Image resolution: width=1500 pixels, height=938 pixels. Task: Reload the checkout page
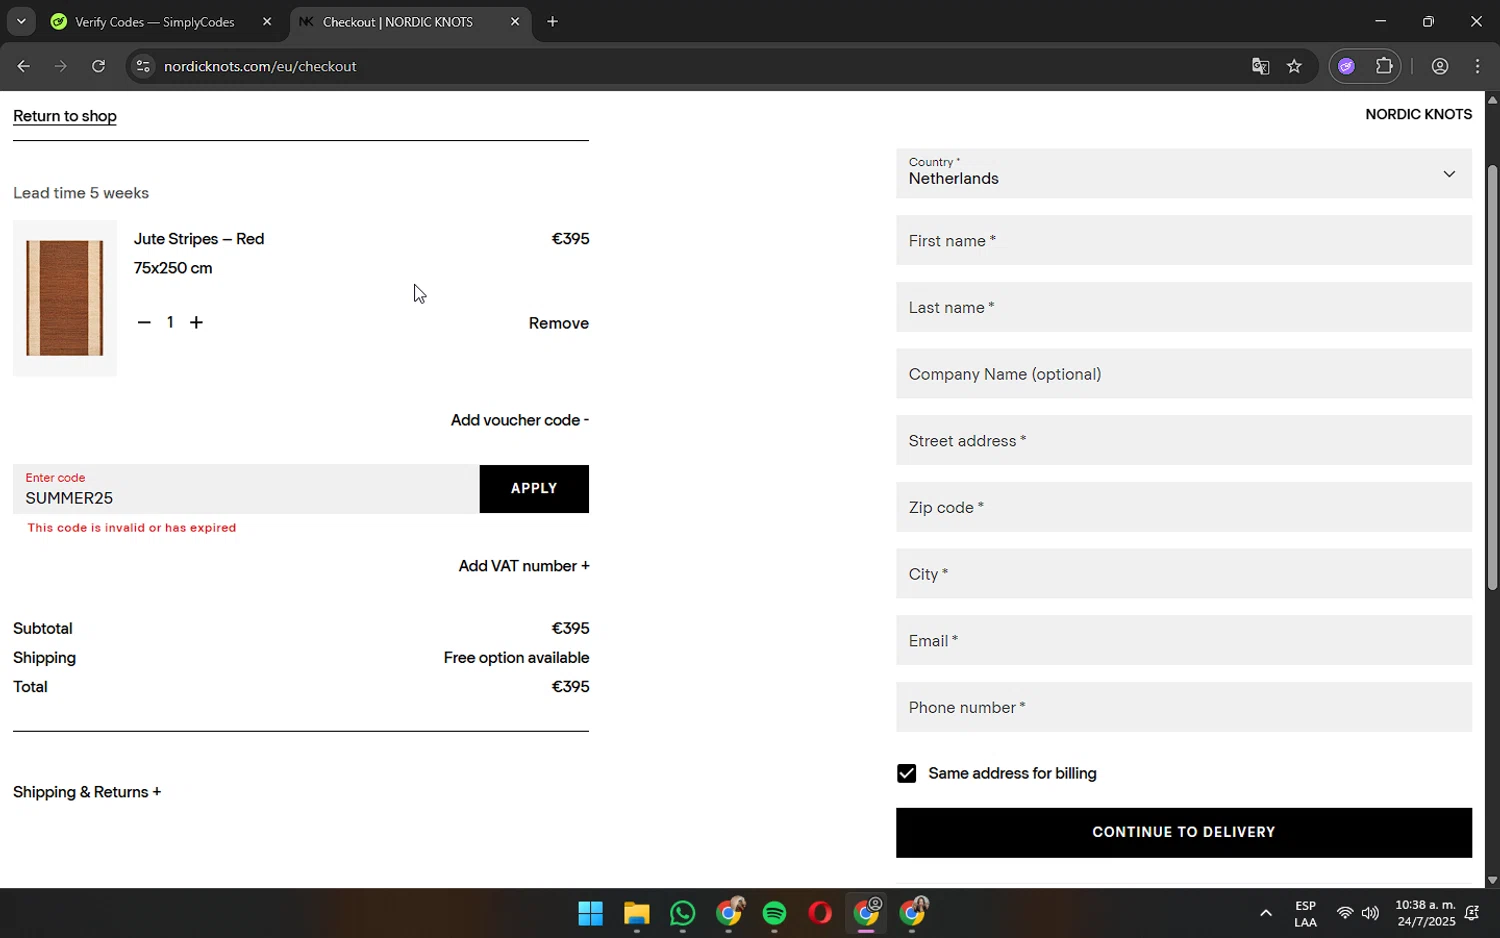(98, 66)
